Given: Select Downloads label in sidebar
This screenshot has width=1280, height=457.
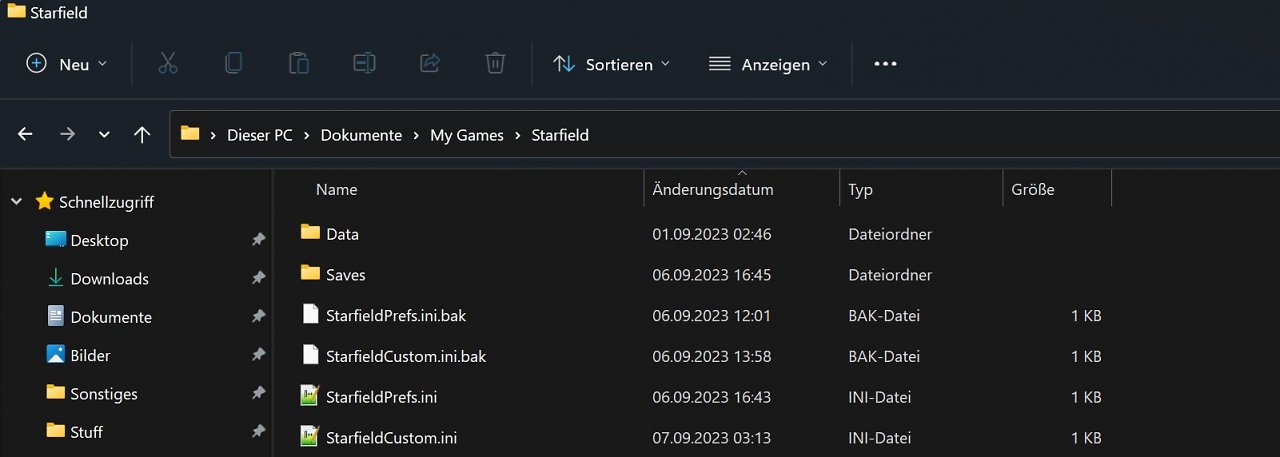Looking at the screenshot, I should point(109,279).
